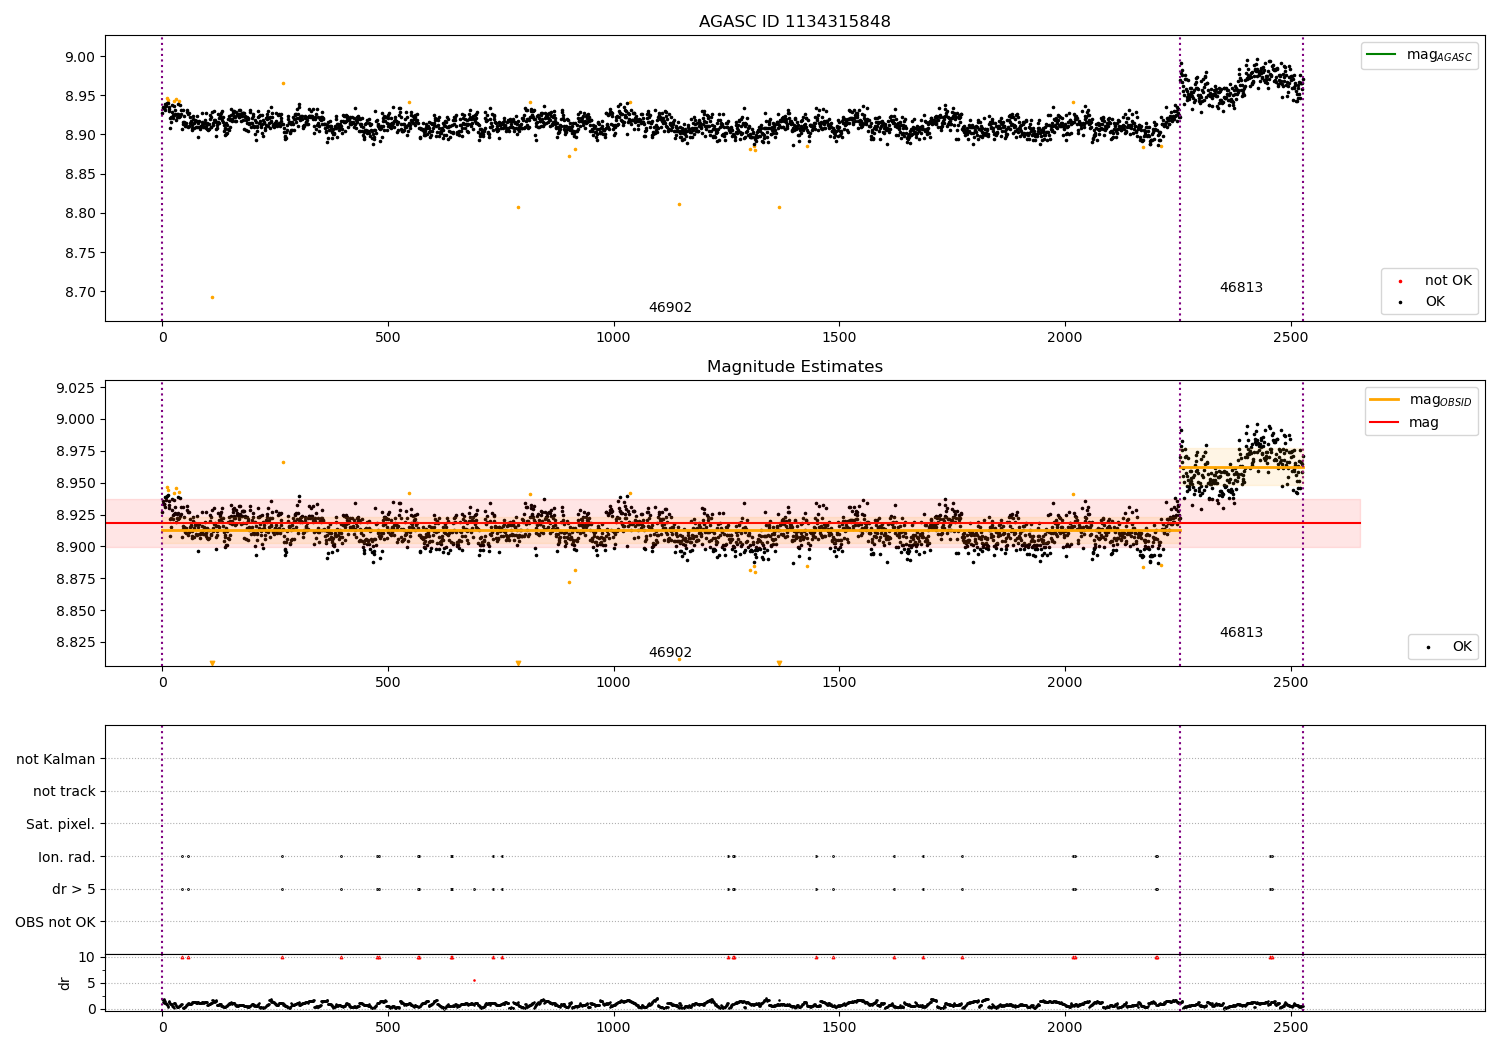This screenshot has height=1050, width=1500.
Task: Click the lone red dr point near 5
Action: [474, 980]
